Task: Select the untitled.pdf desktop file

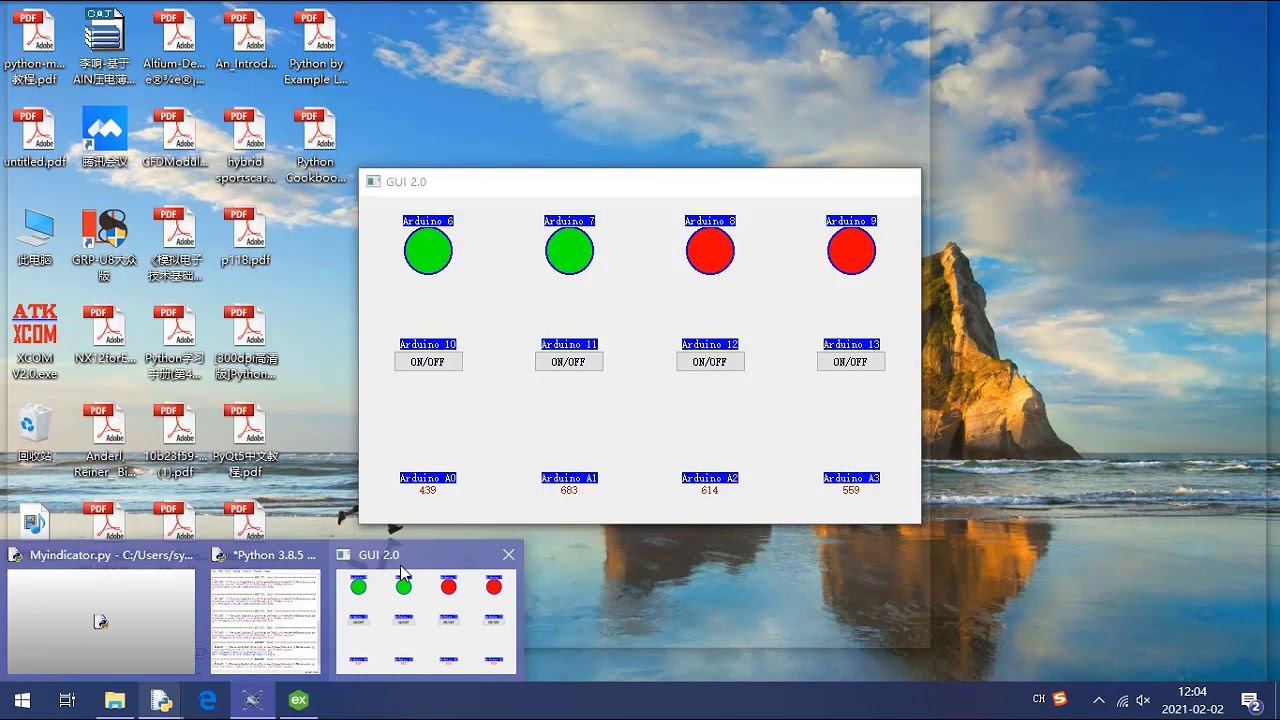Action: tap(34, 138)
